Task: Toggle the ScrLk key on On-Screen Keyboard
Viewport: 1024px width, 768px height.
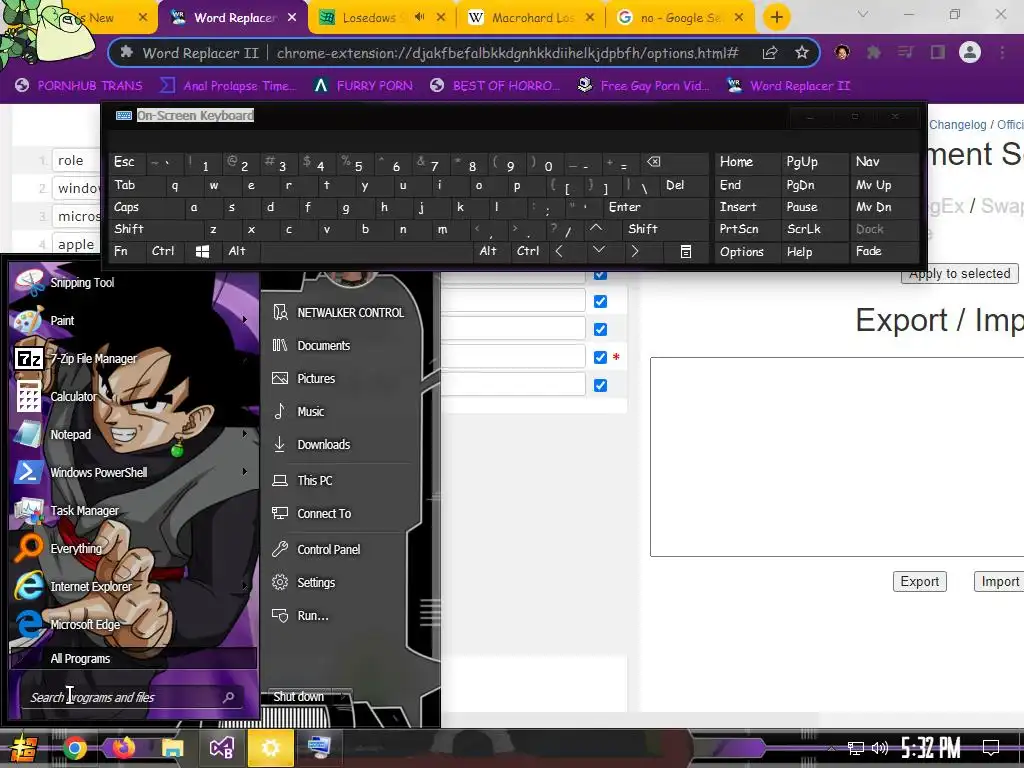Action: point(804,229)
